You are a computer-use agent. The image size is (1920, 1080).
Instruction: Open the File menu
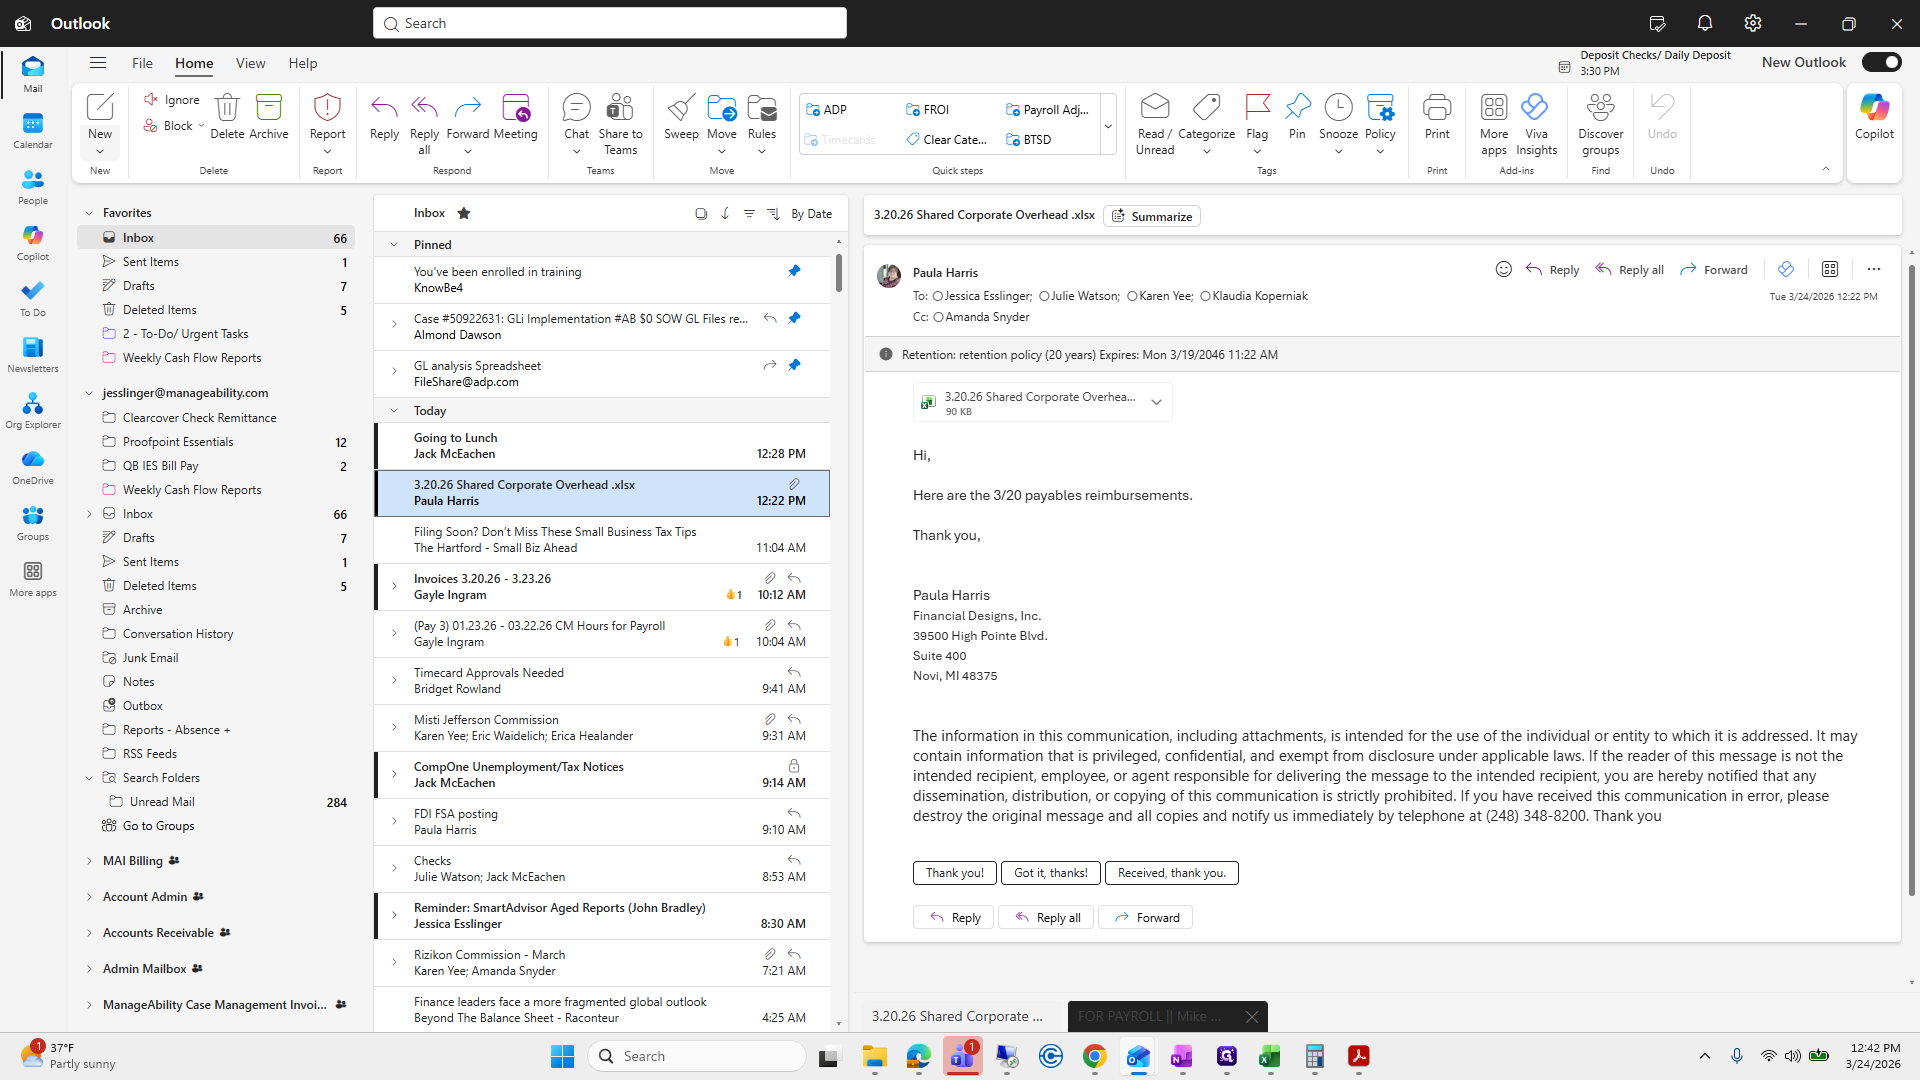click(142, 63)
